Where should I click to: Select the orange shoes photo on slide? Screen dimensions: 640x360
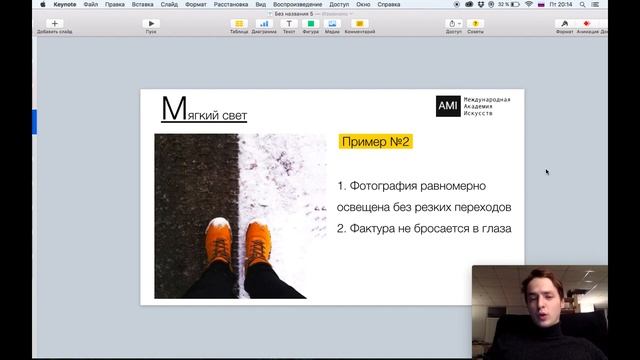click(240, 216)
